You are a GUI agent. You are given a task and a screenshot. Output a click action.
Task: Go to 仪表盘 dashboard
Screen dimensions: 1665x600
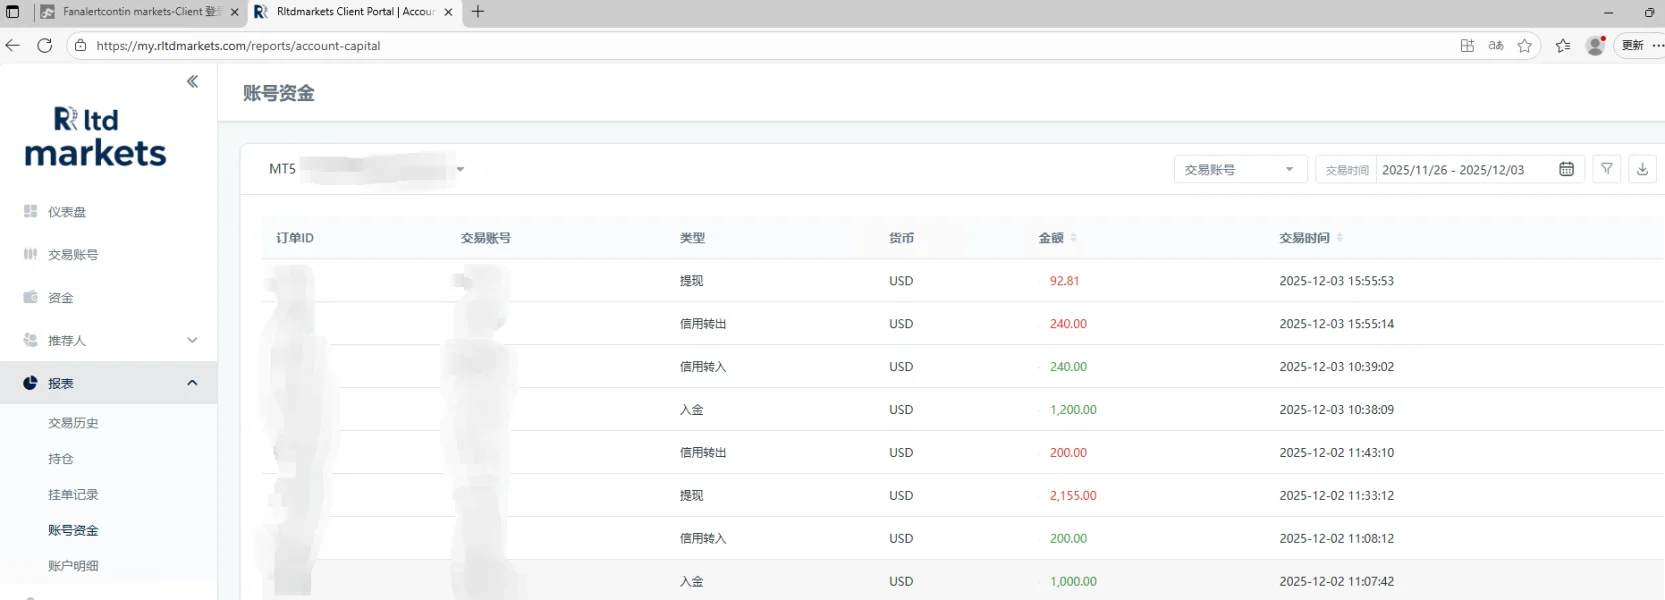coord(67,212)
